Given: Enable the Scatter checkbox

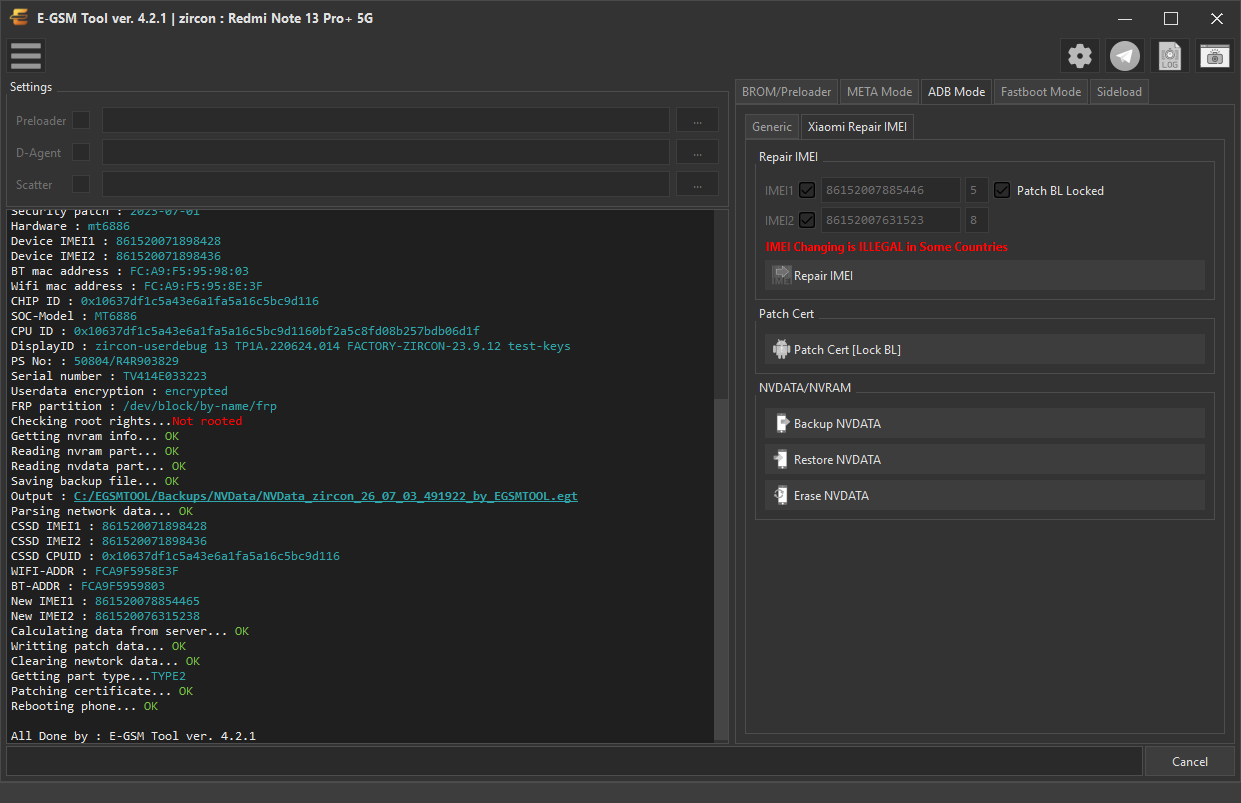Looking at the screenshot, I should point(81,184).
